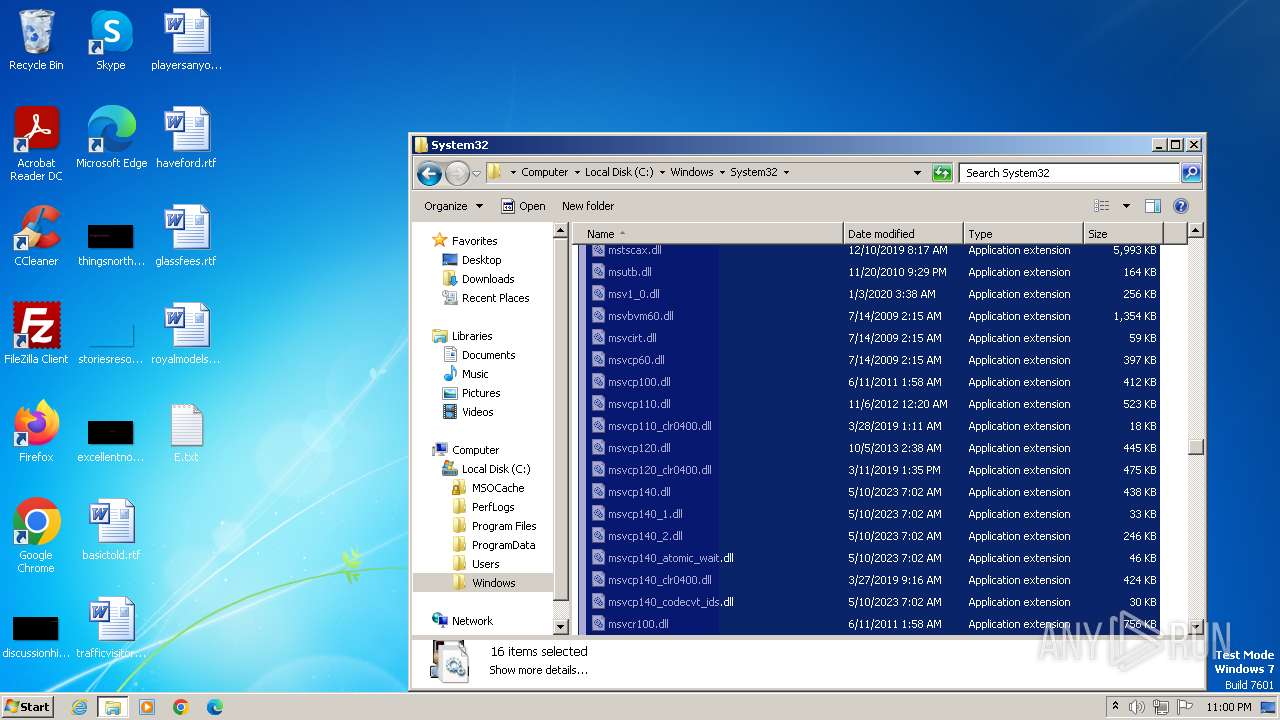Image resolution: width=1280 pixels, height=720 pixels.
Task: Change view with the Views icon
Action: tap(1102, 206)
